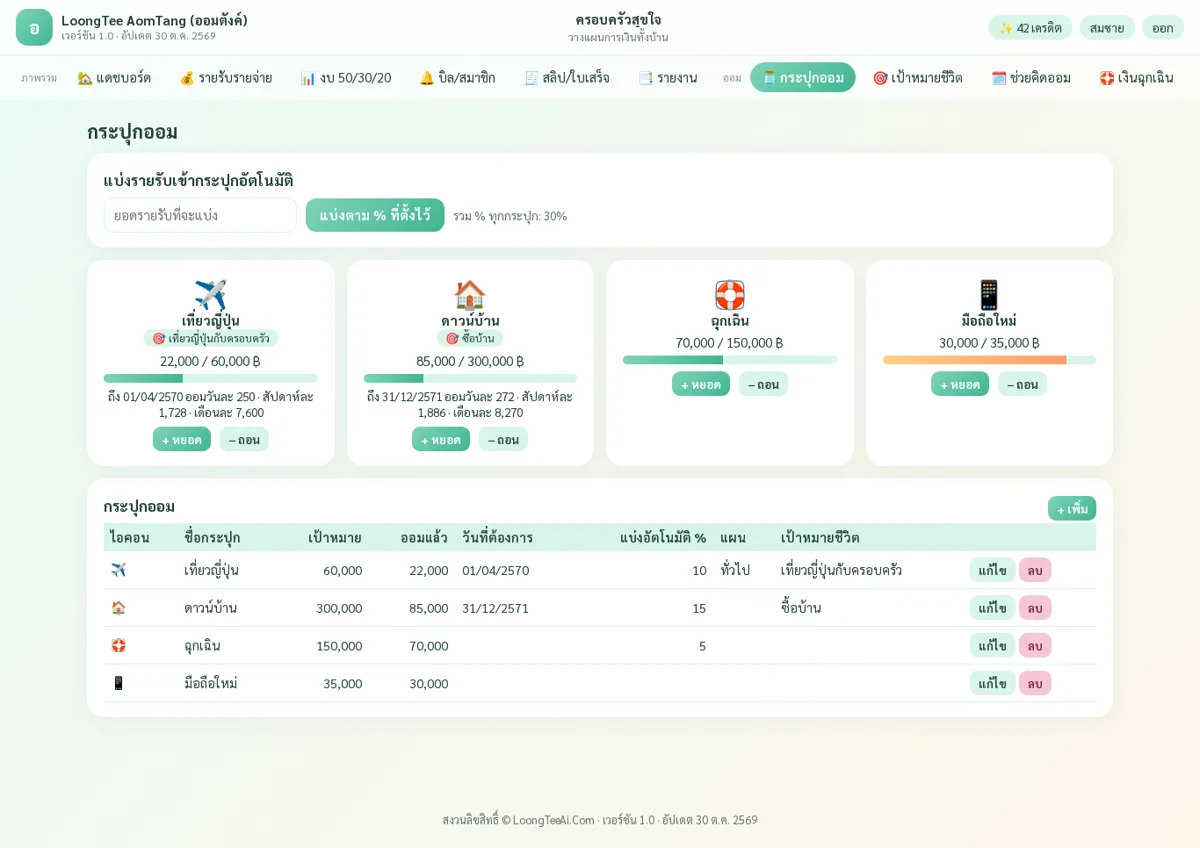Click ถอน on the ดาวน์บ้าน card
The width and height of the screenshot is (1200, 848).
(503, 439)
